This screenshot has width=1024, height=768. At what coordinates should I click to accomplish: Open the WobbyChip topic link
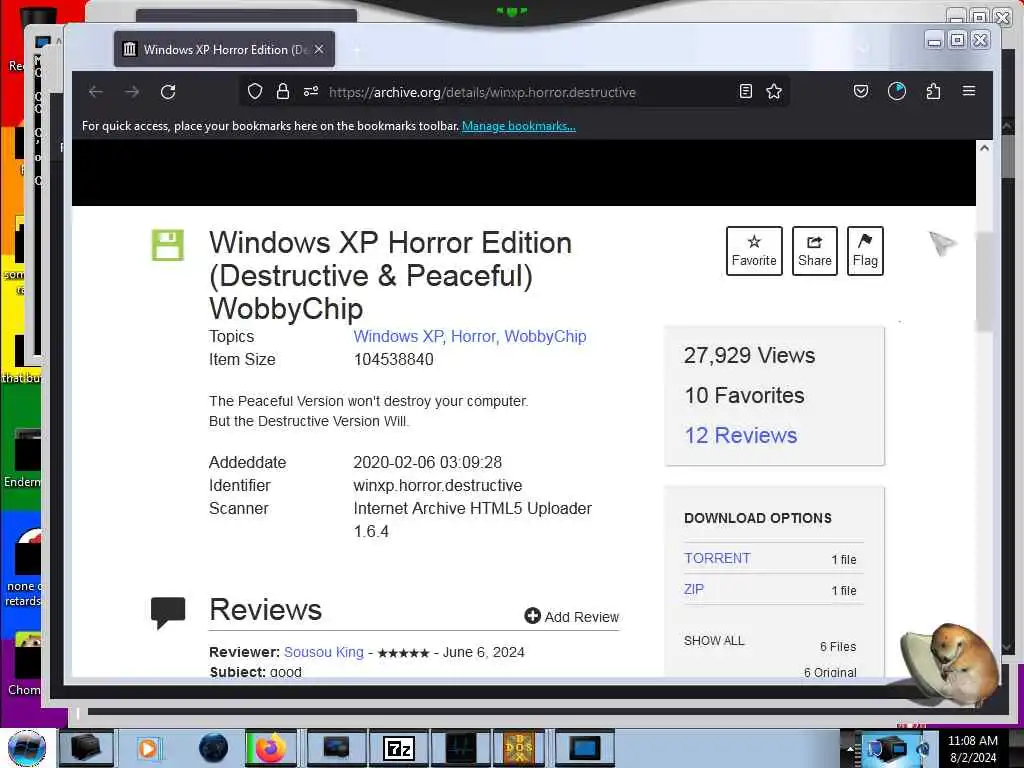click(x=545, y=336)
